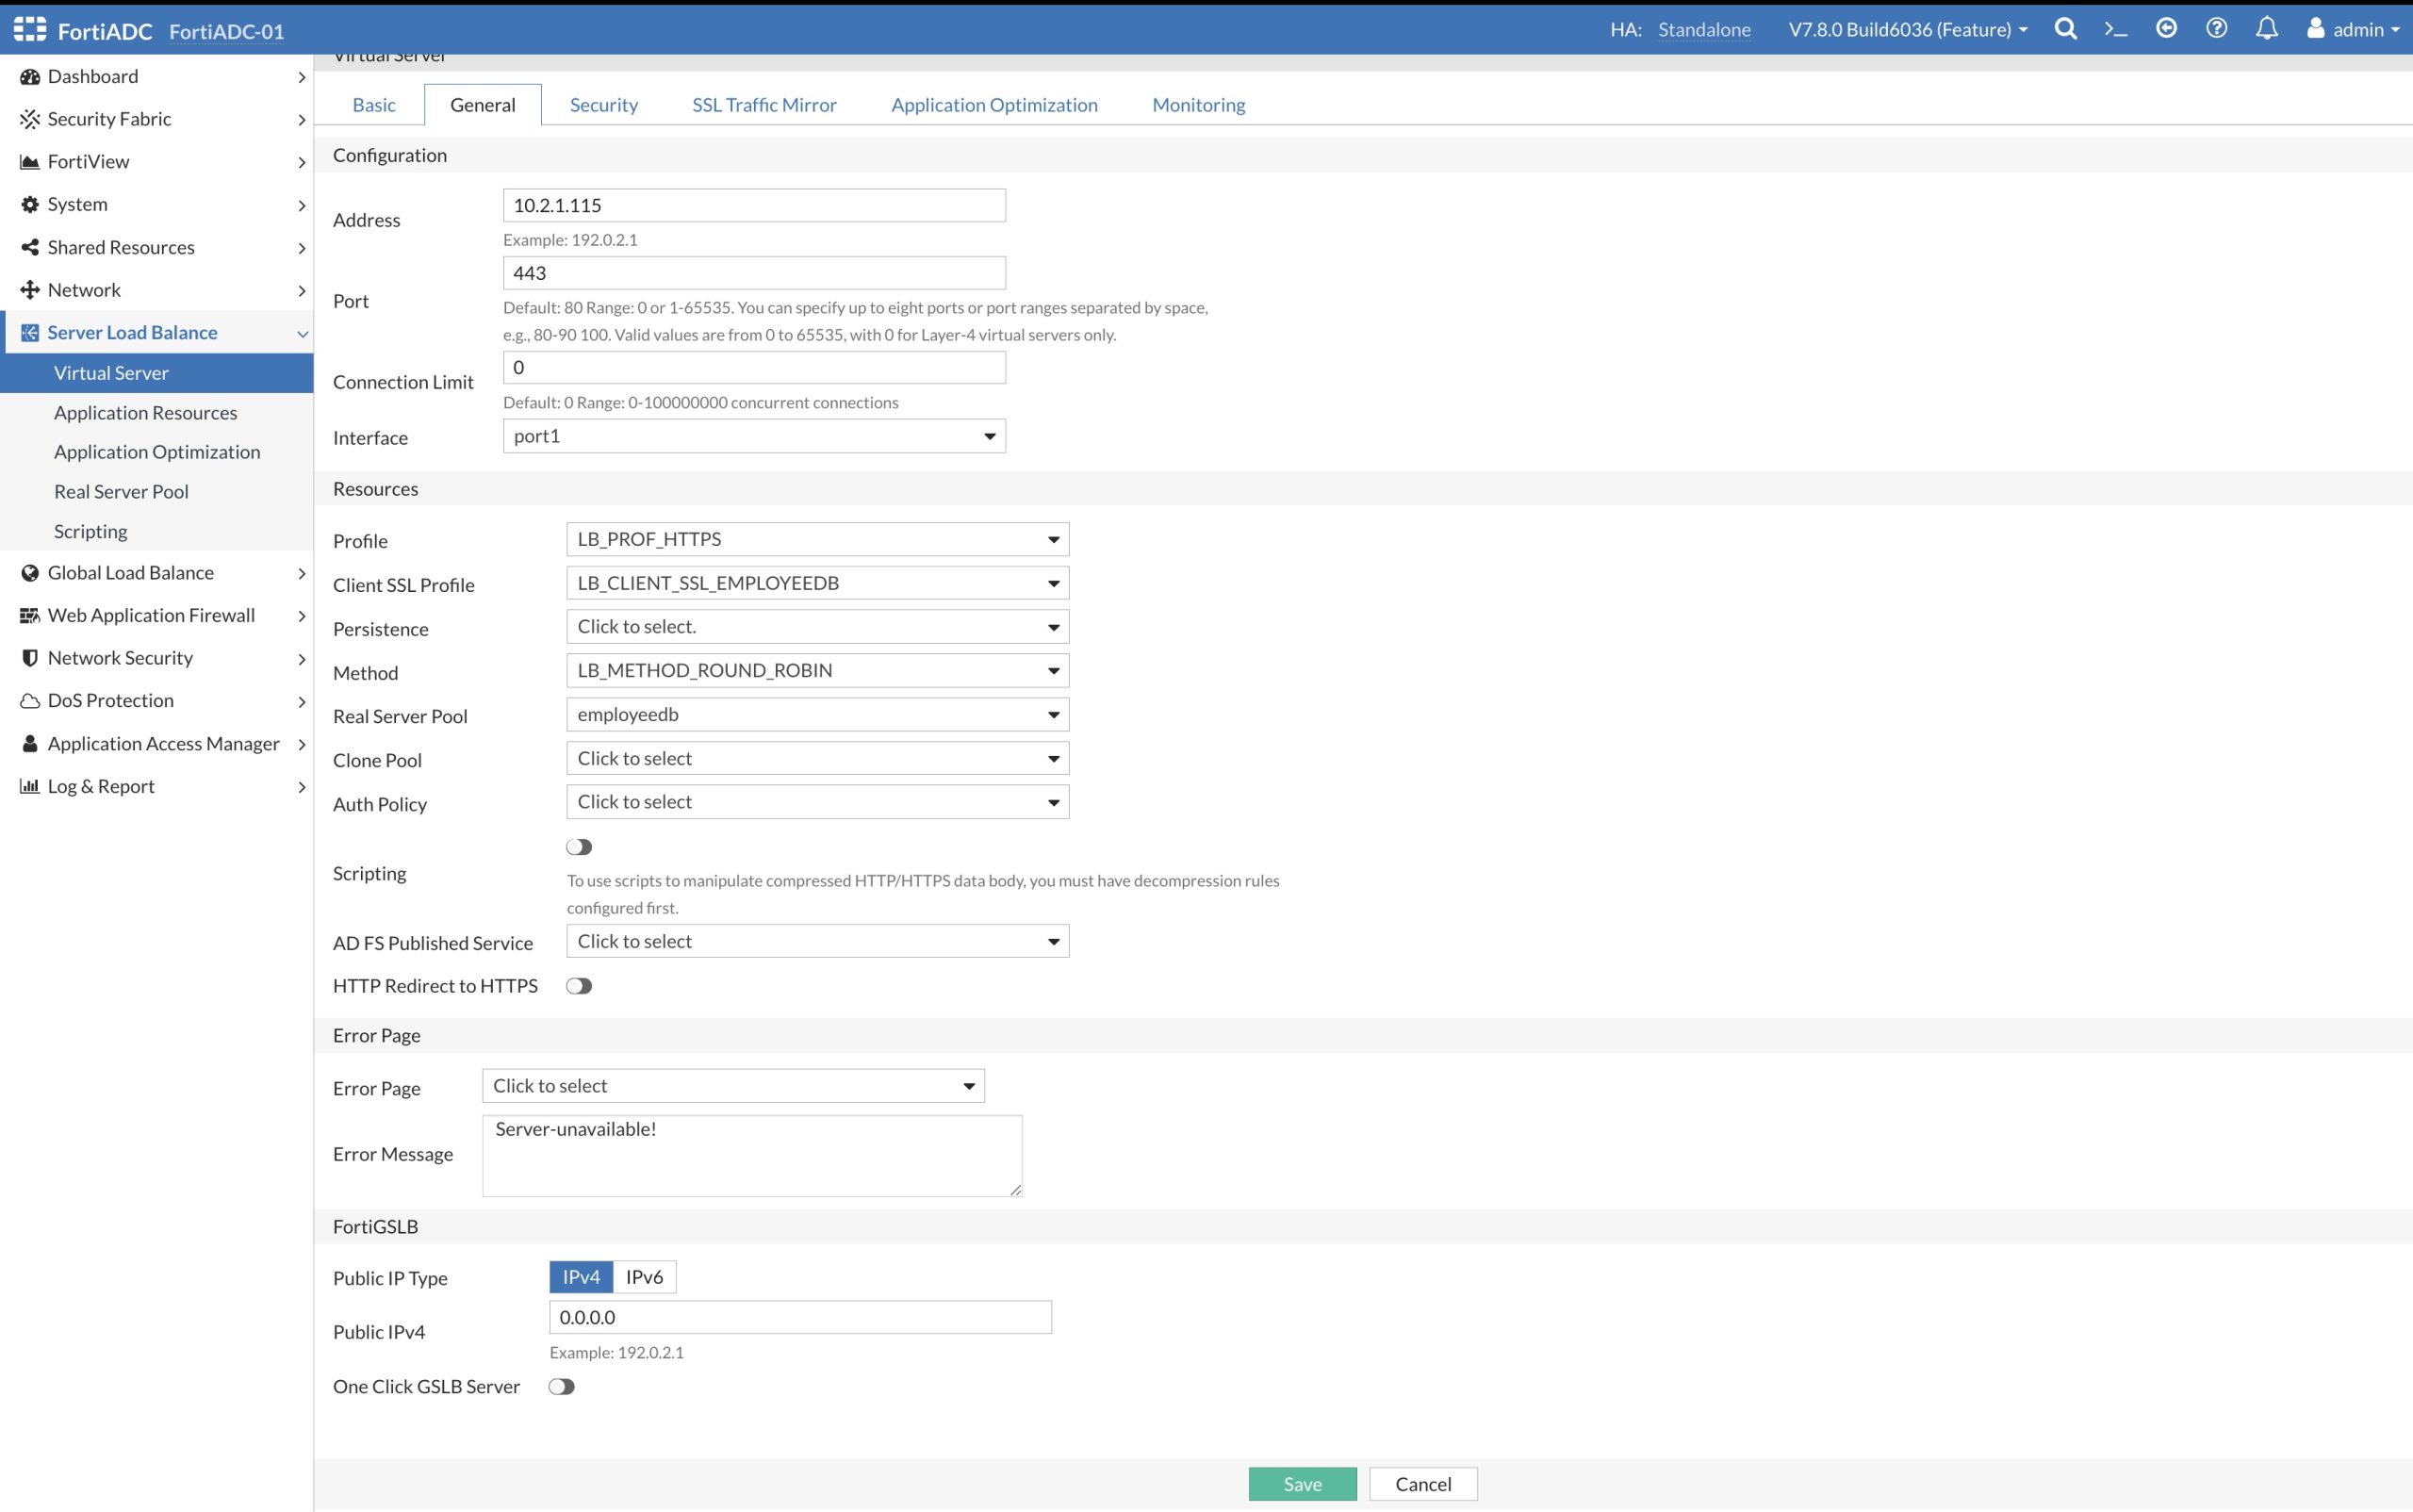Click the help question mark icon
The image size is (2413, 1512).
(2216, 28)
